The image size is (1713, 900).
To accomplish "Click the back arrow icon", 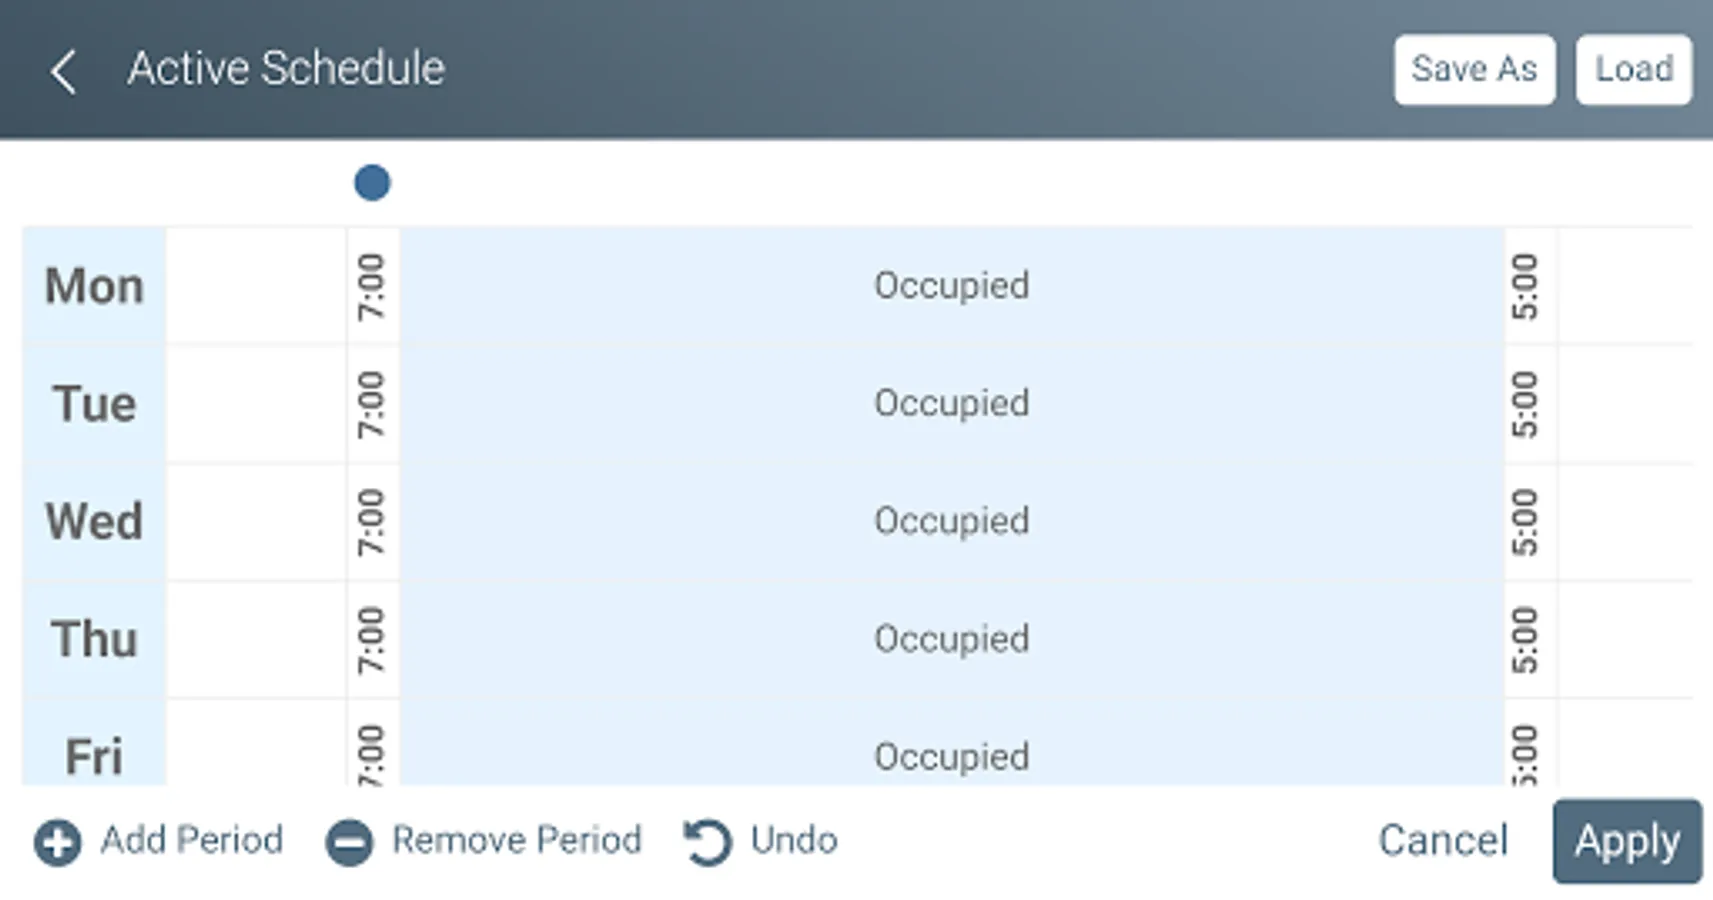I will pos(63,72).
